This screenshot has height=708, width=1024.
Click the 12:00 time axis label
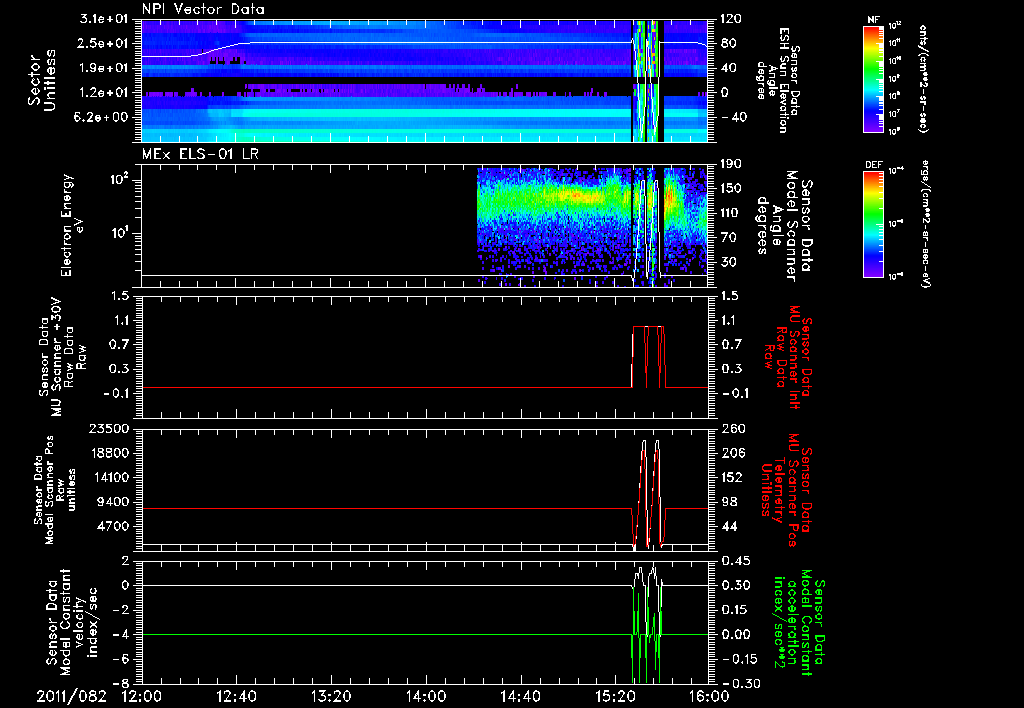[142, 694]
